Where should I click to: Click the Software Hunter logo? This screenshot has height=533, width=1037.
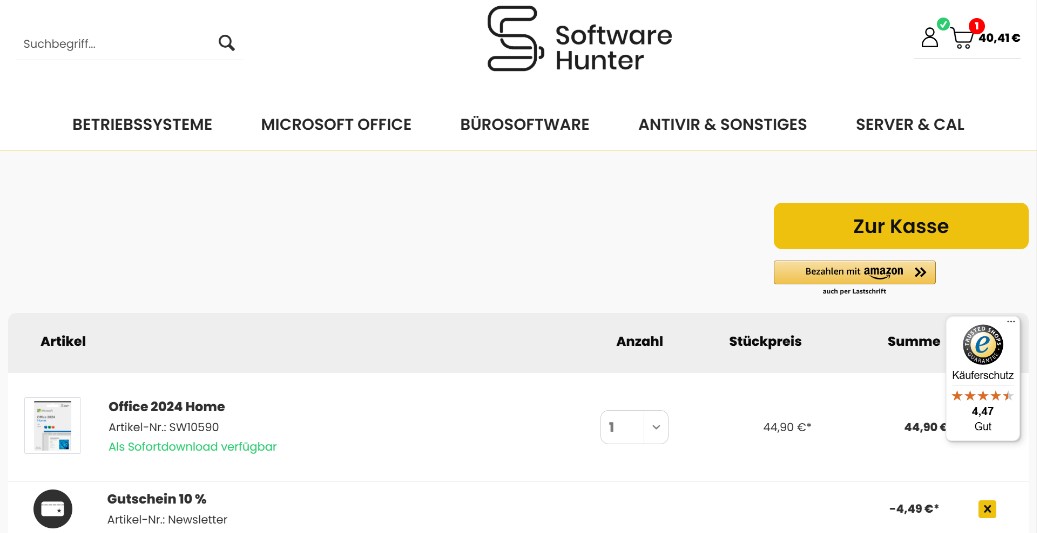tap(579, 39)
